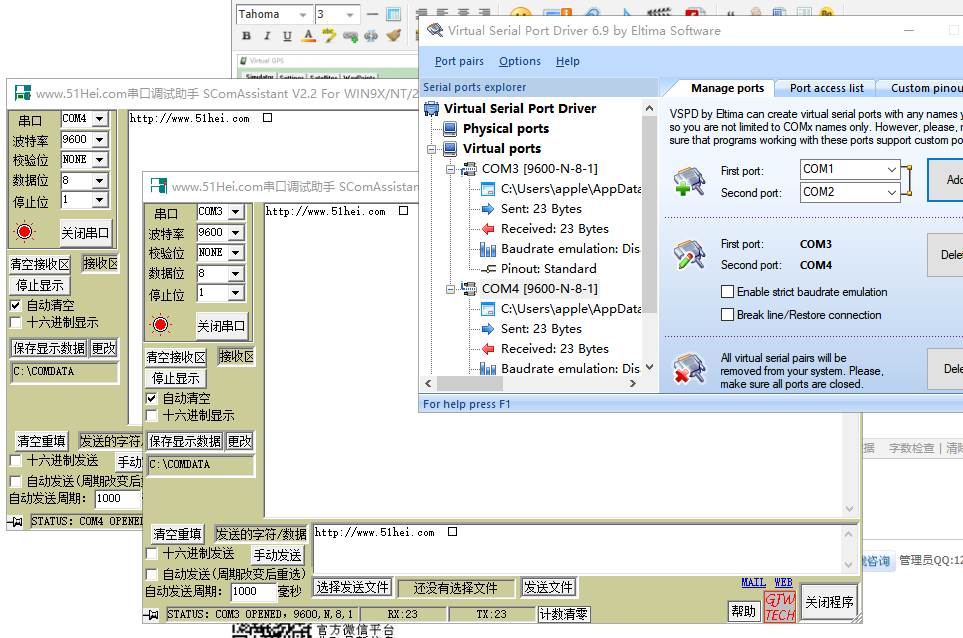This screenshot has width=963, height=638.
Task: Click the delete all pairs icon with red X
Action: click(689, 368)
